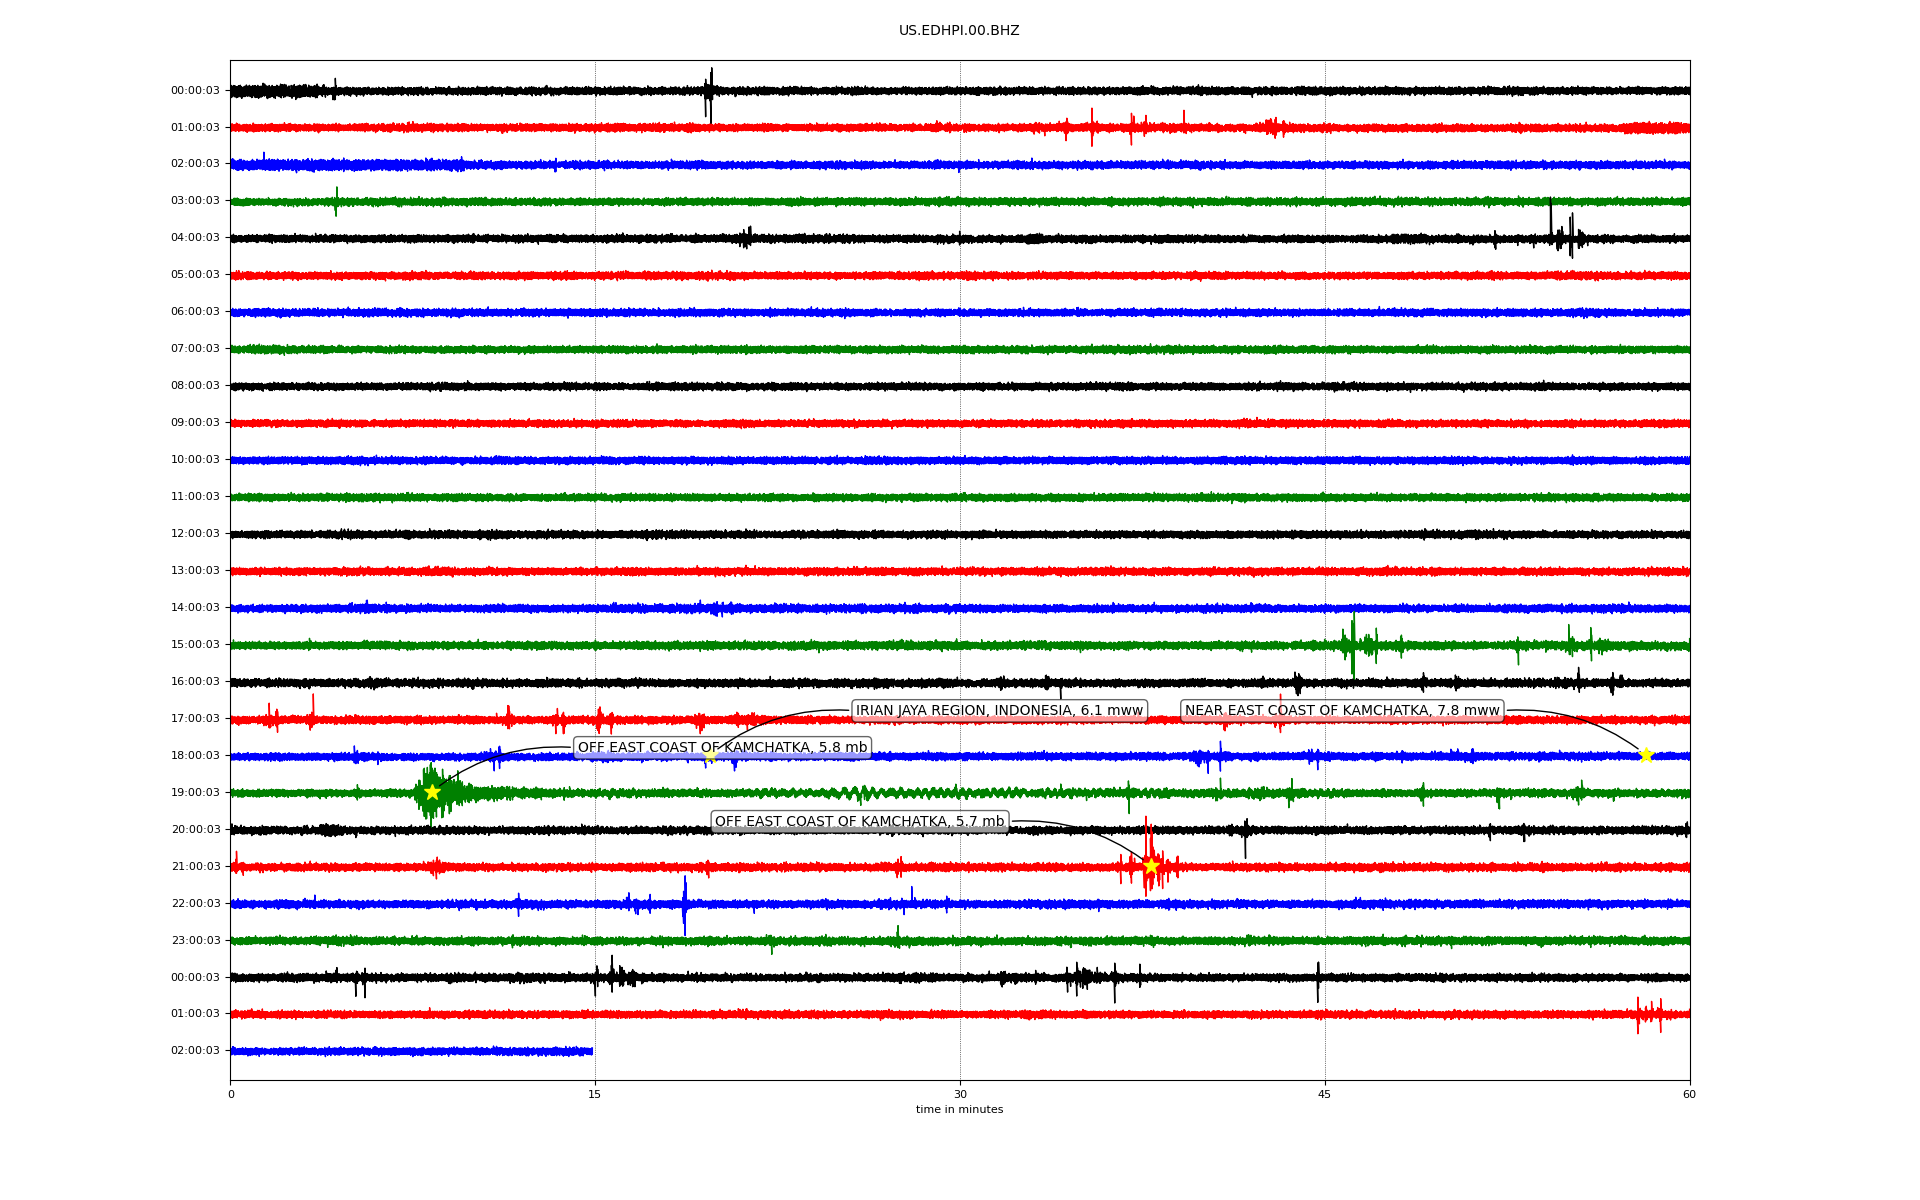Click the 'time in minutes' axis label
This screenshot has height=1200, width=1920.
click(x=959, y=1110)
